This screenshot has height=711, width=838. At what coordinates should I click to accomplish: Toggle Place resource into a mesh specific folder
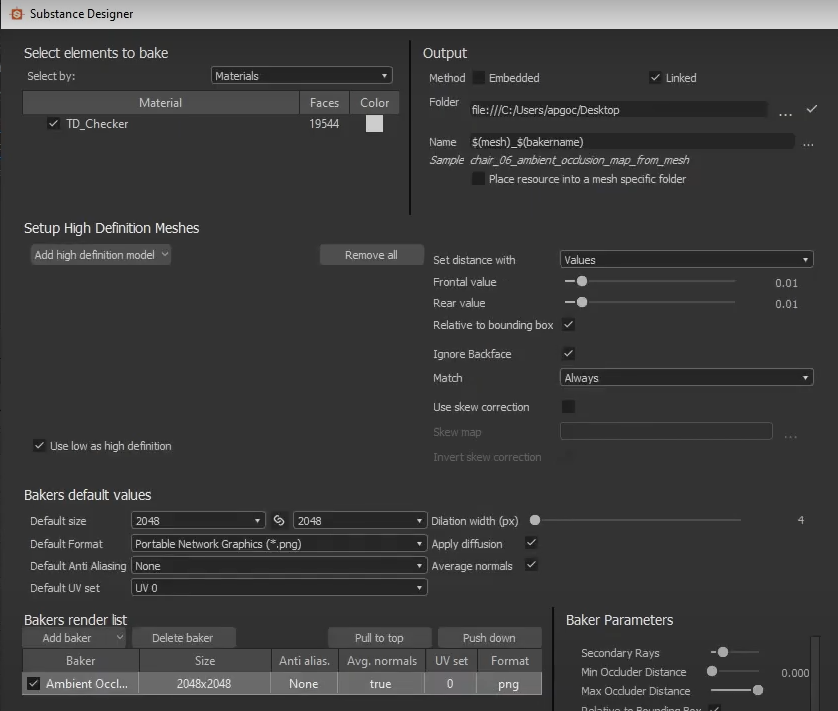point(477,178)
